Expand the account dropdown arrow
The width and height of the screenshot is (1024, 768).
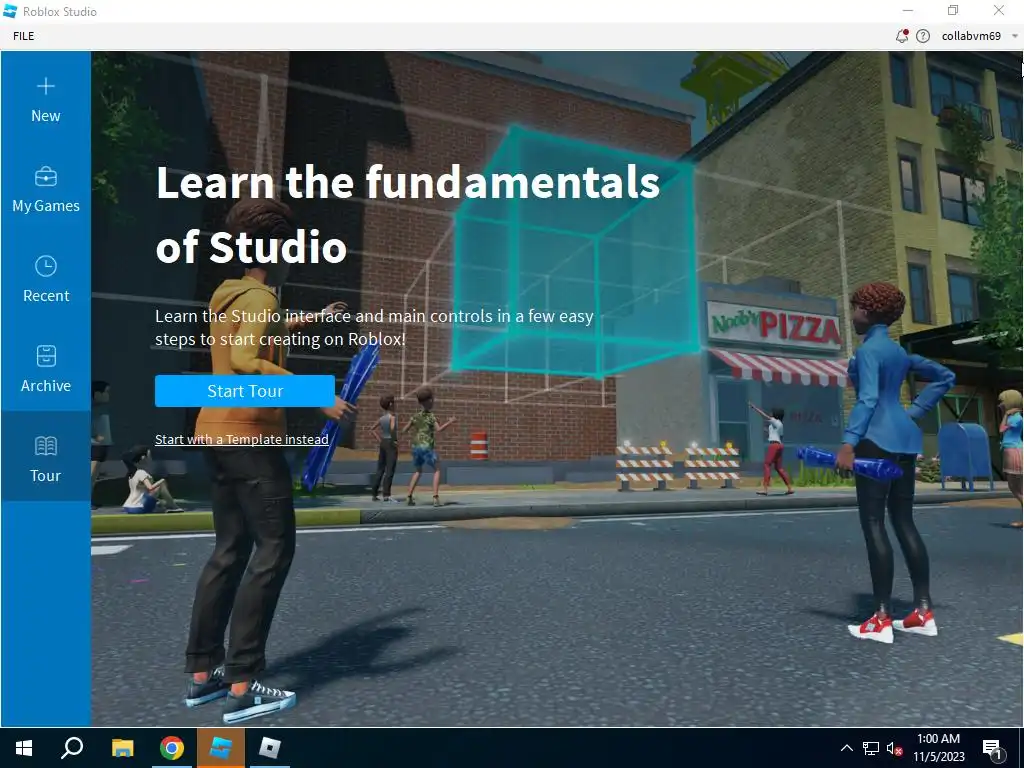pyautogui.click(x=1015, y=37)
